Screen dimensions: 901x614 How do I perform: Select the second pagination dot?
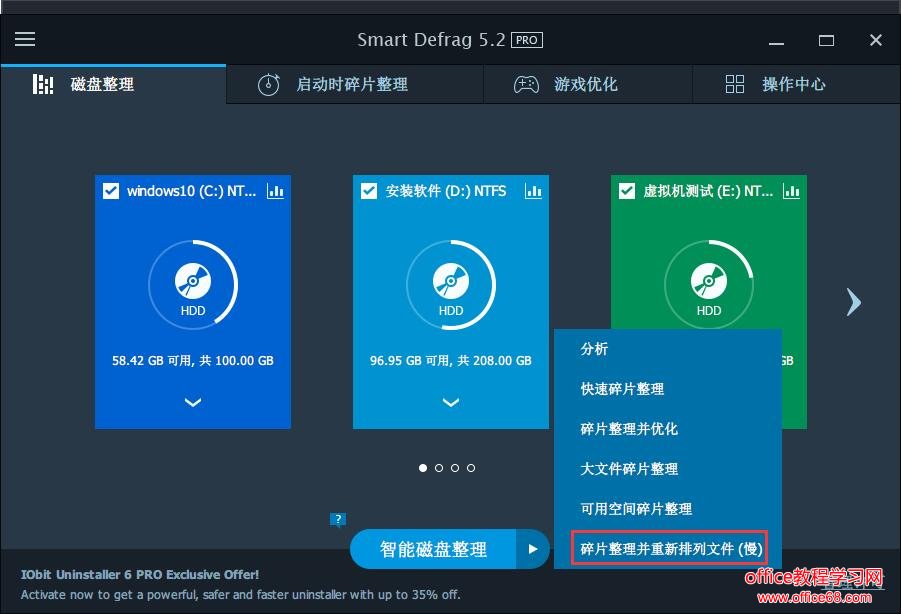[x=439, y=468]
